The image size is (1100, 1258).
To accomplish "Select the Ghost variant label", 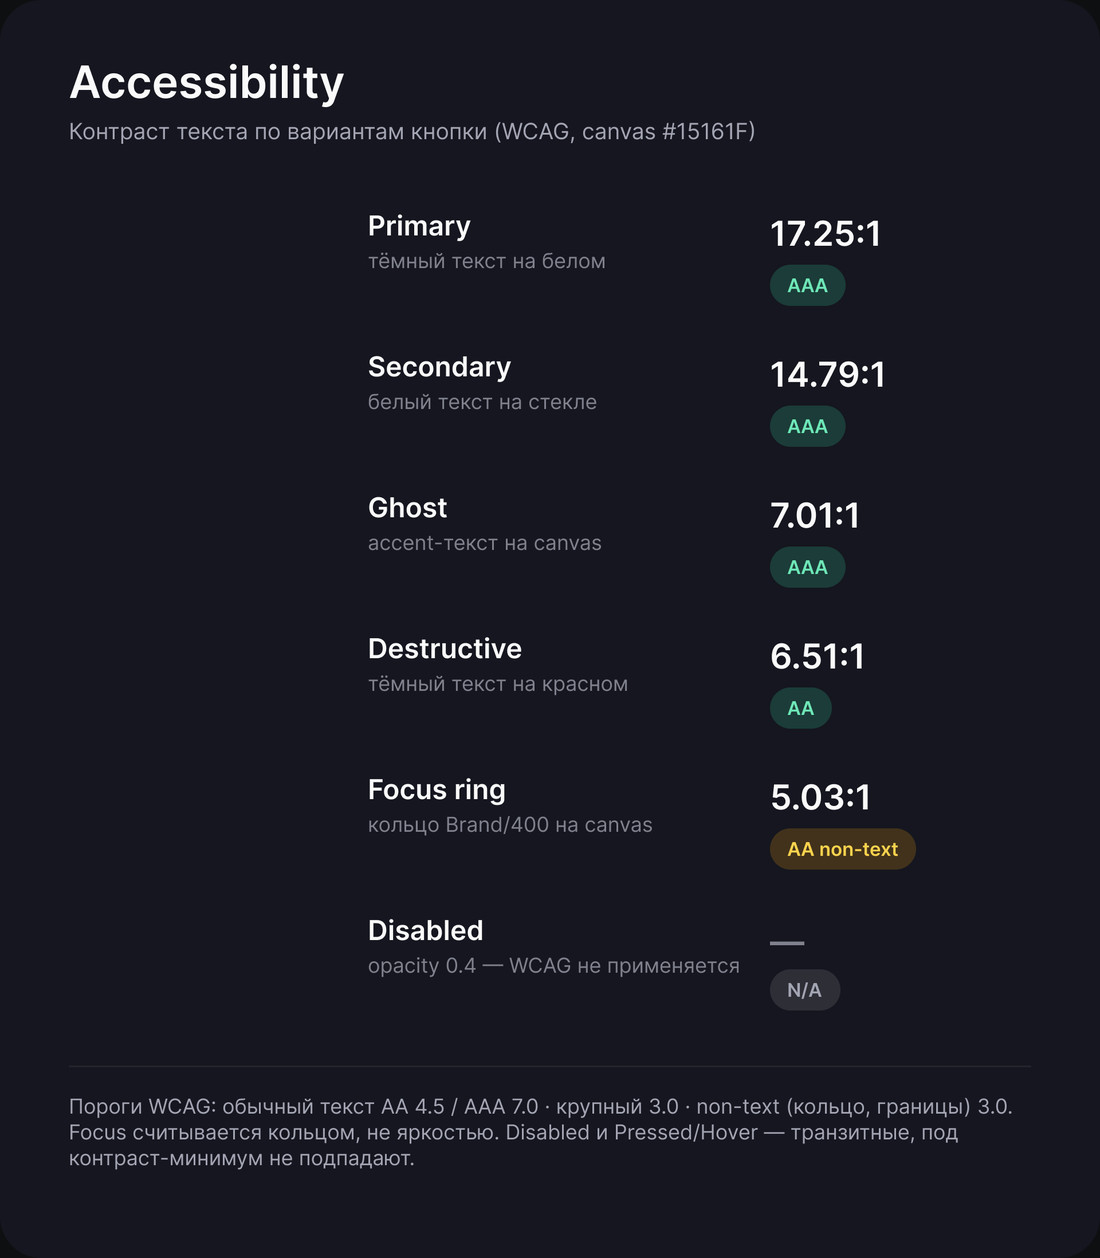I will (407, 508).
